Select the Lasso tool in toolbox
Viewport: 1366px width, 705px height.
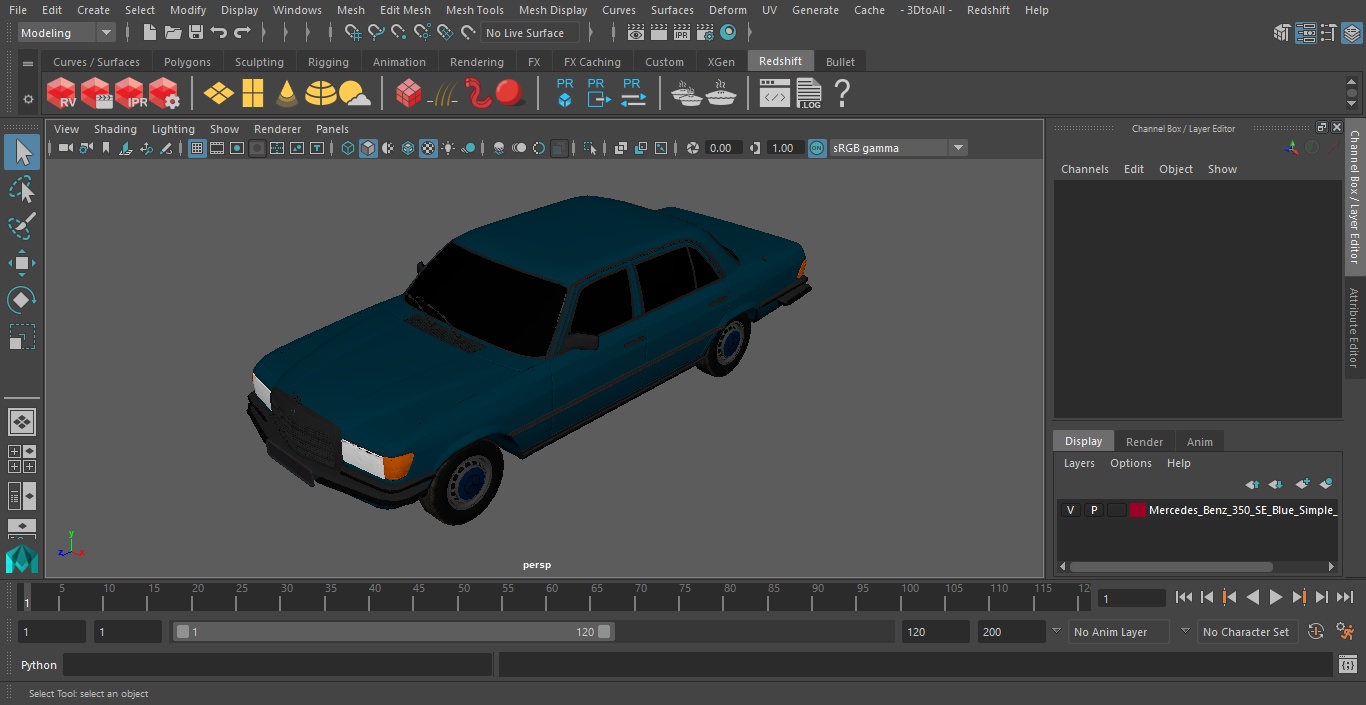click(x=22, y=190)
